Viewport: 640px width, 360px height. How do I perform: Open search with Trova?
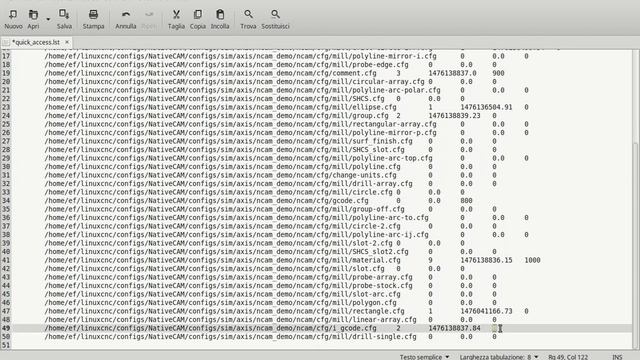248,19
